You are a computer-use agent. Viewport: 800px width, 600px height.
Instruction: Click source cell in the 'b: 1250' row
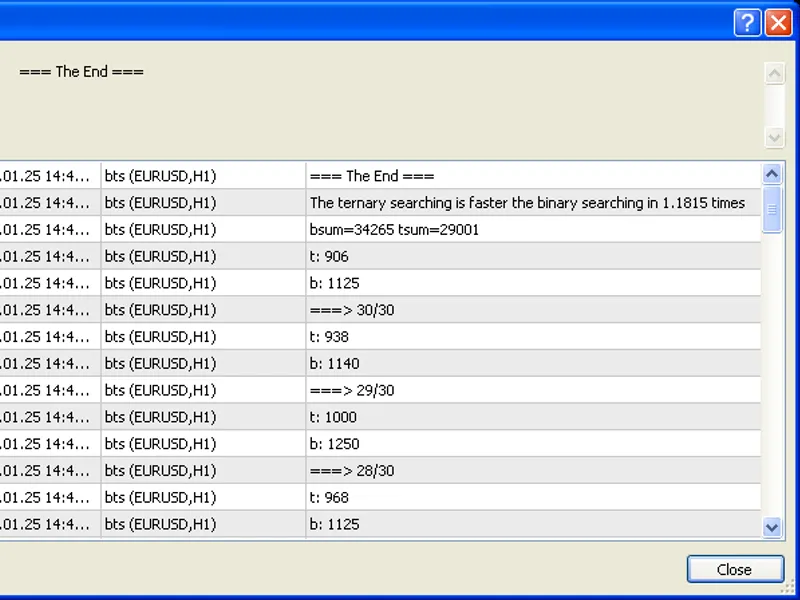(x=203, y=444)
